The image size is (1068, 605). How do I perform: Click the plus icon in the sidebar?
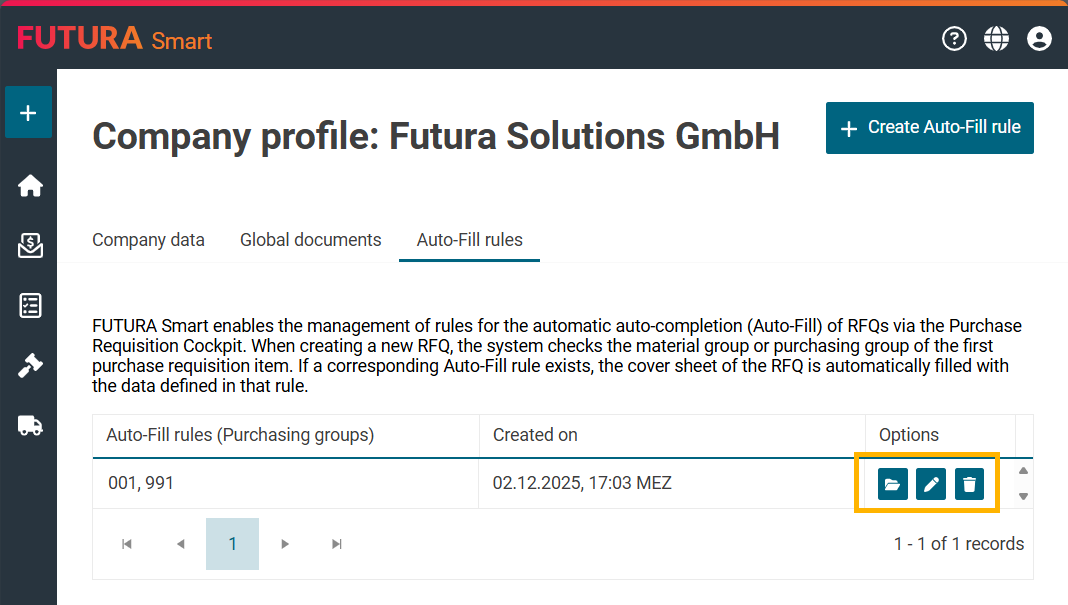tap(28, 113)
